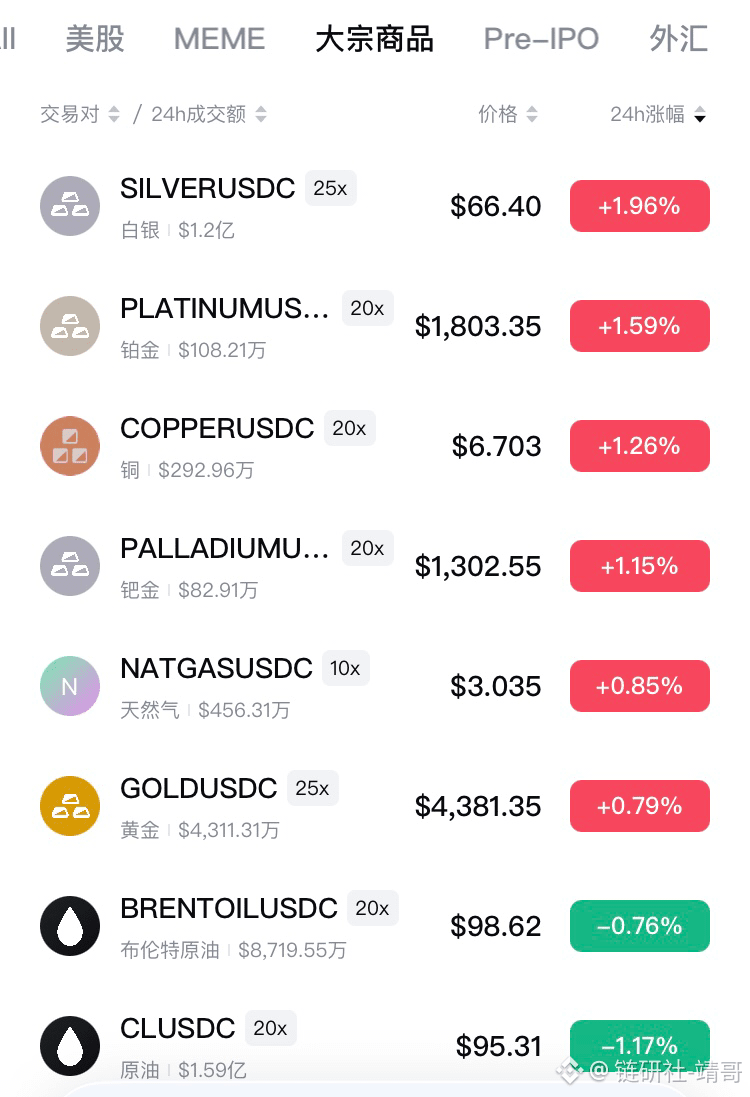Tap the NATGASUSDC gradient N icon
Viewport: 750px width, 1097px height.
point(70,686)
